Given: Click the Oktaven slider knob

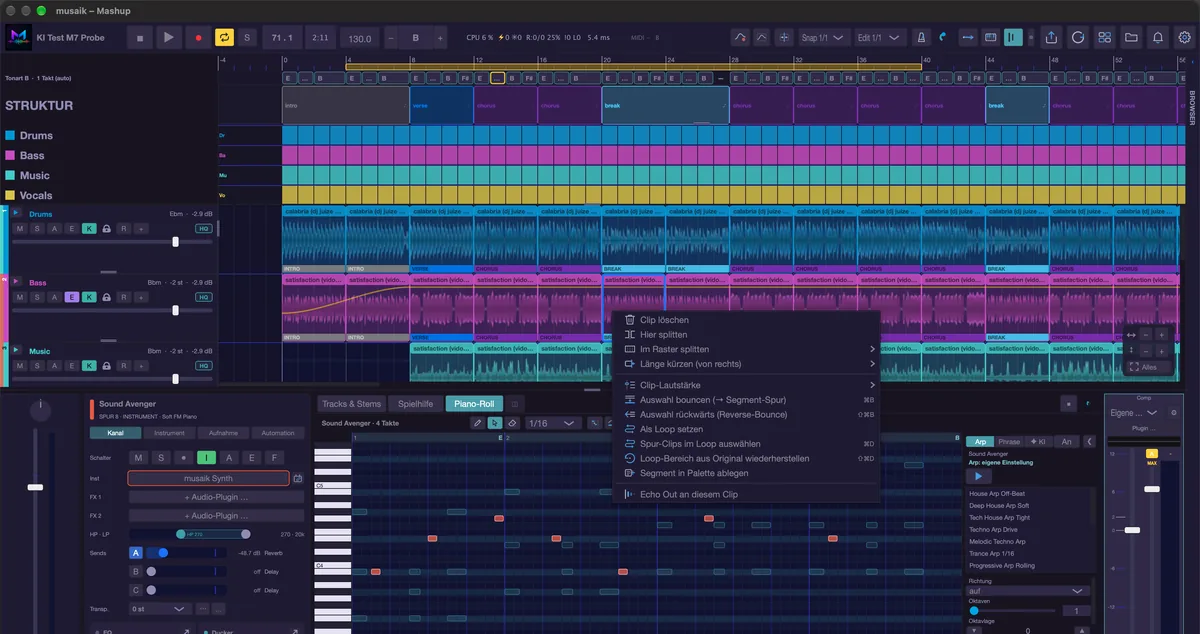Looking at the screenshot, I should [974, 610].
